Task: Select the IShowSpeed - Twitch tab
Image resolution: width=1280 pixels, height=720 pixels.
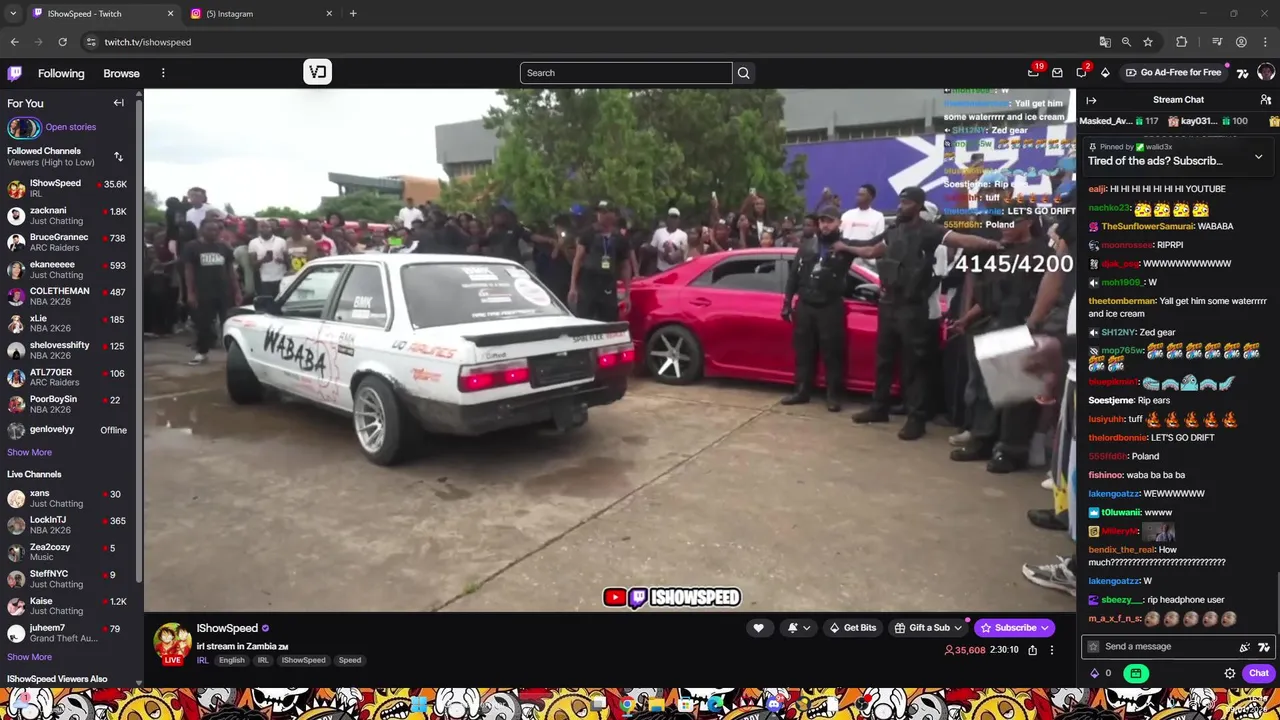Action: pyautogui.click(x=101, y=14)
